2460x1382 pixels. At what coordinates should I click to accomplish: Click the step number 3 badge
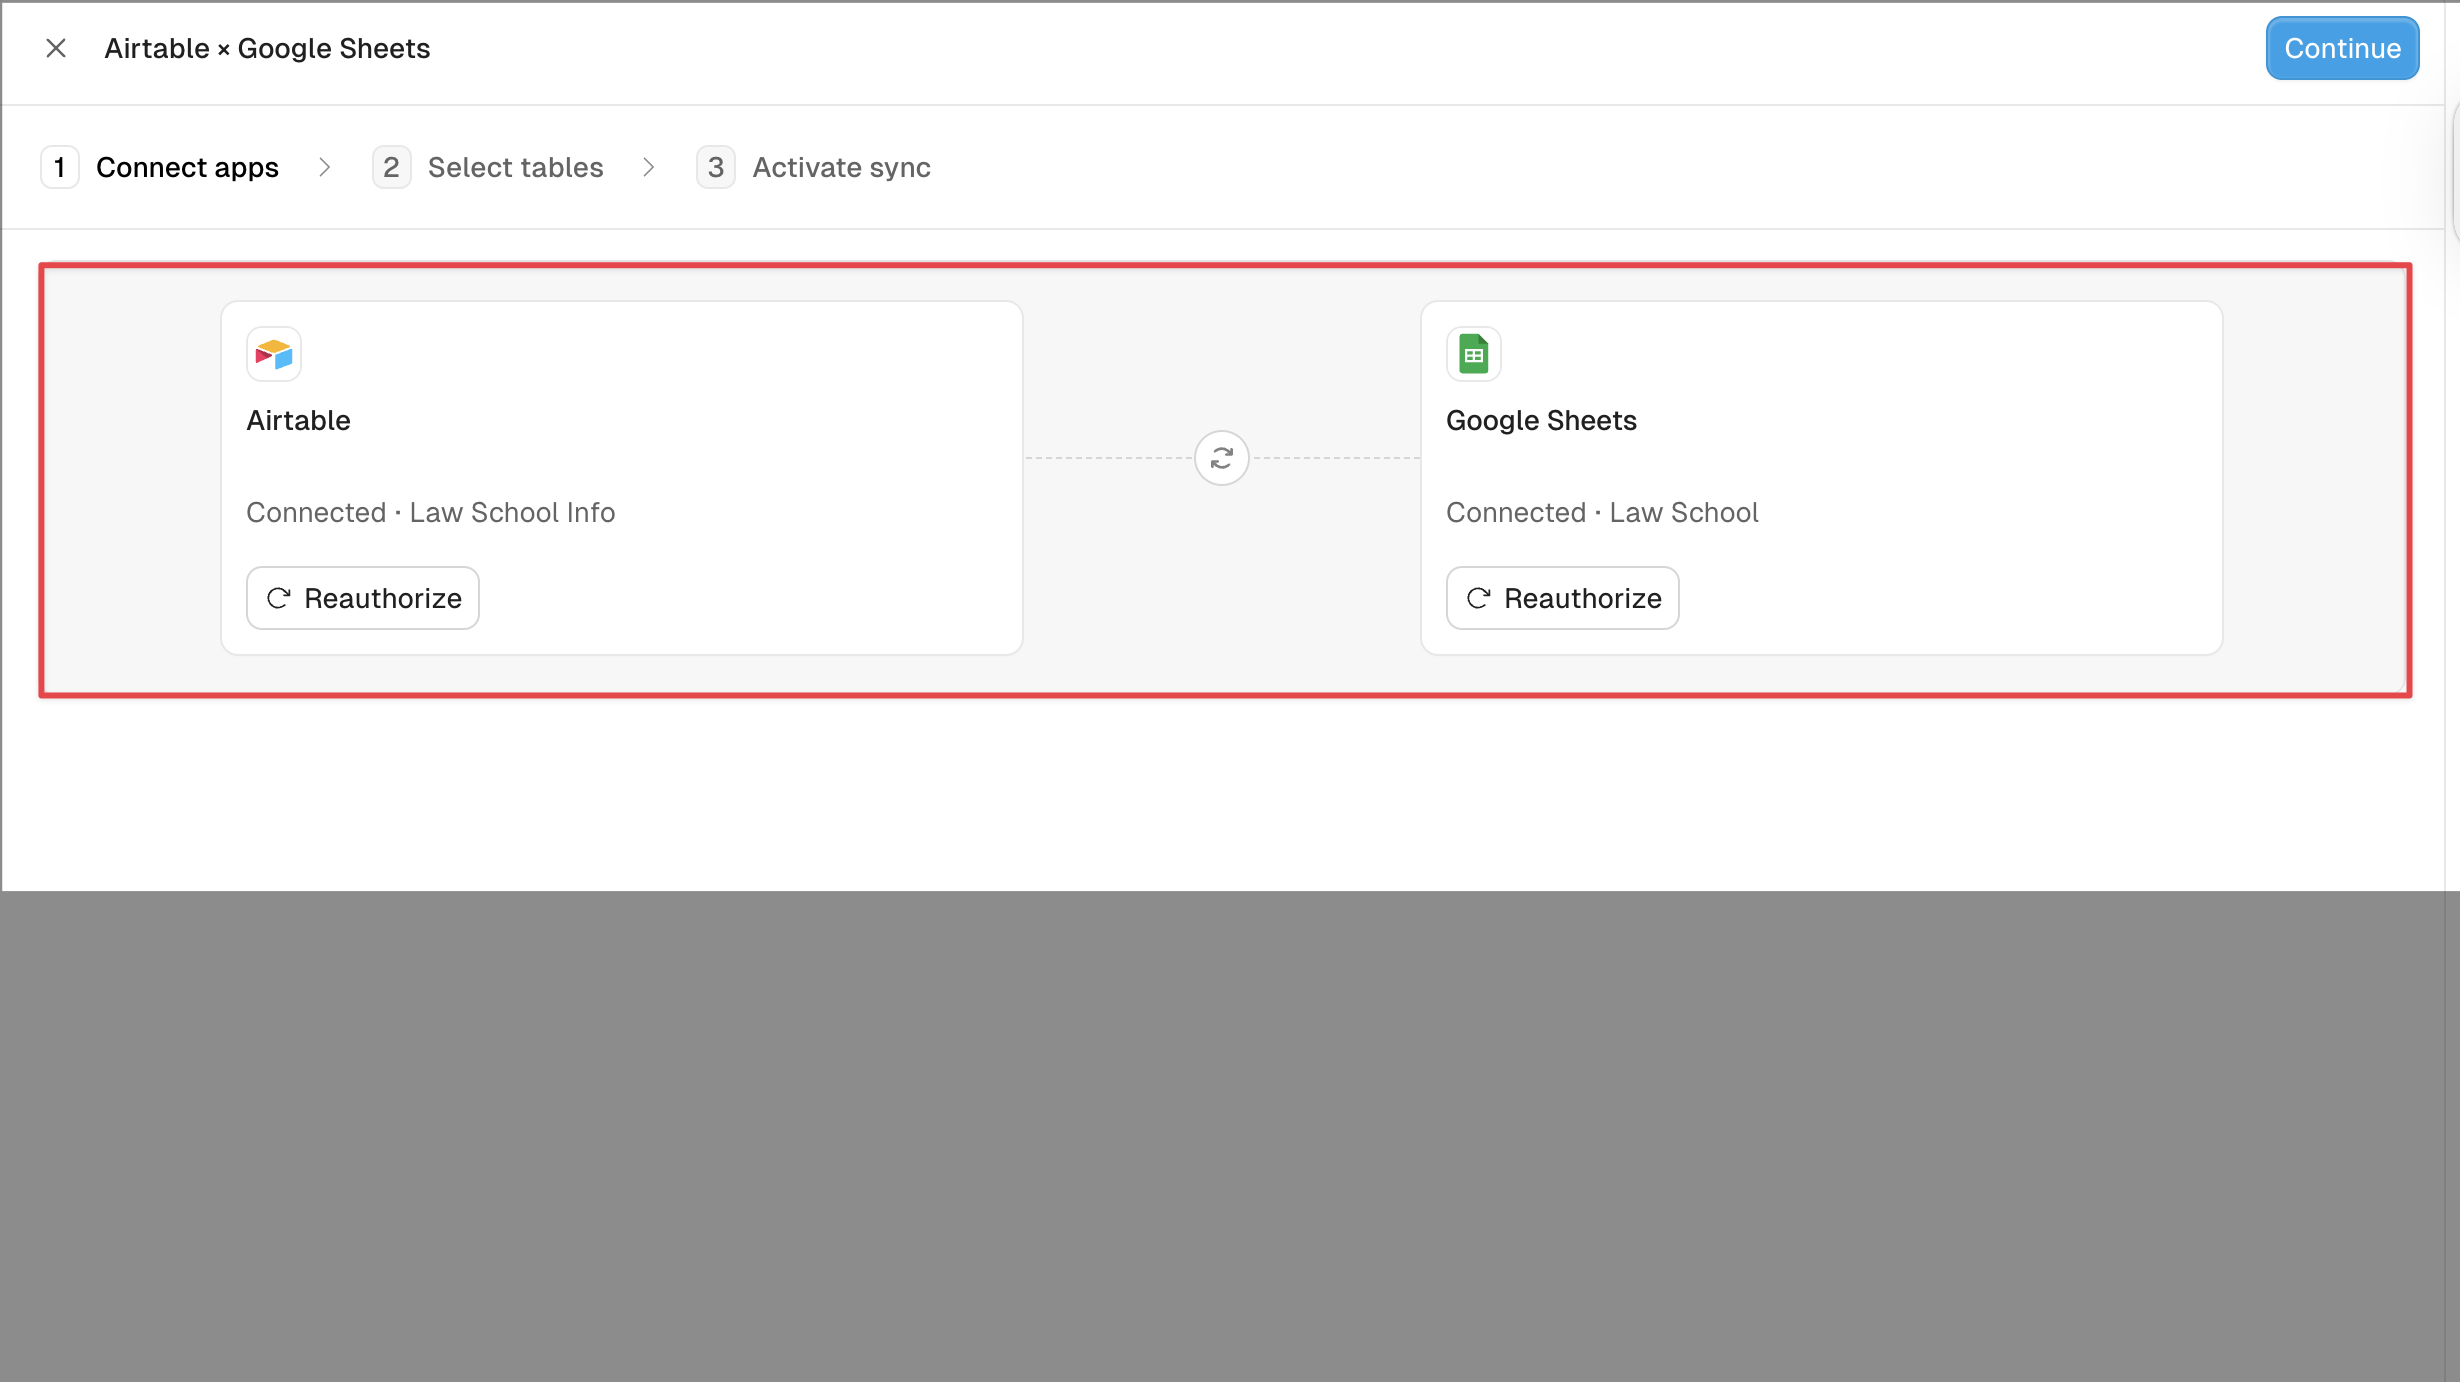pos(716,167)
